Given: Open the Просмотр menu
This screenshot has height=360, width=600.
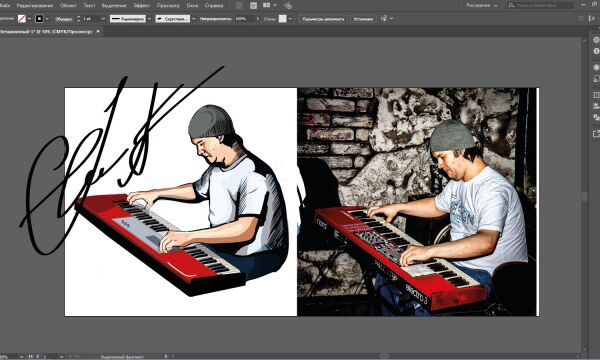Looking at the screenshot, I should coord(168,5).
